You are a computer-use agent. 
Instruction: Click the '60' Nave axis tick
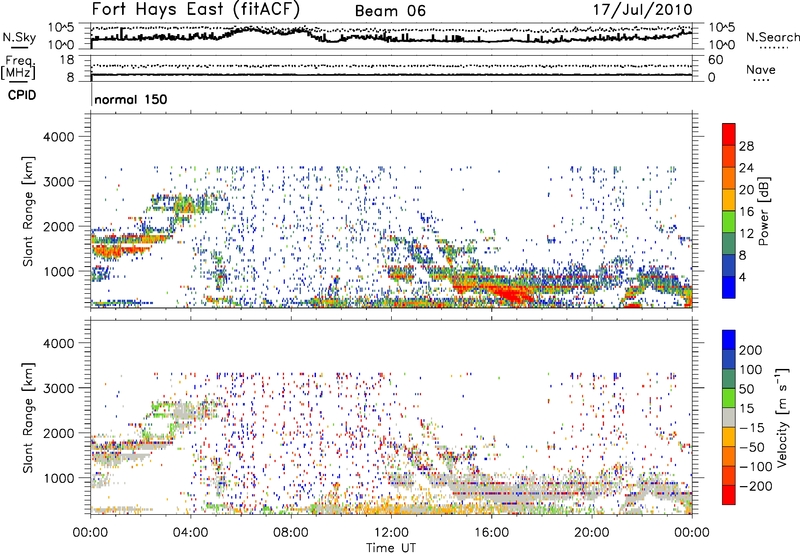(715, 60)
